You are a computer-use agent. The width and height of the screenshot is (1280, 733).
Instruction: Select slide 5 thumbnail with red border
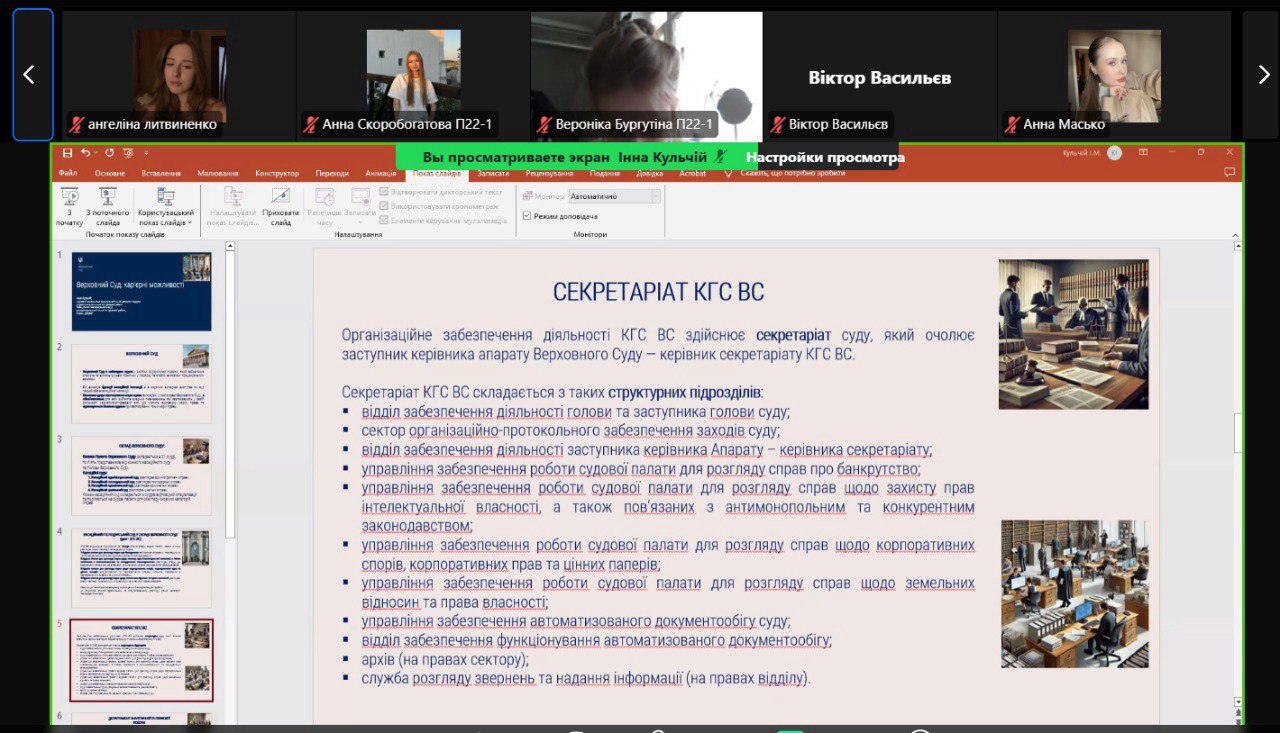point(141,660)
